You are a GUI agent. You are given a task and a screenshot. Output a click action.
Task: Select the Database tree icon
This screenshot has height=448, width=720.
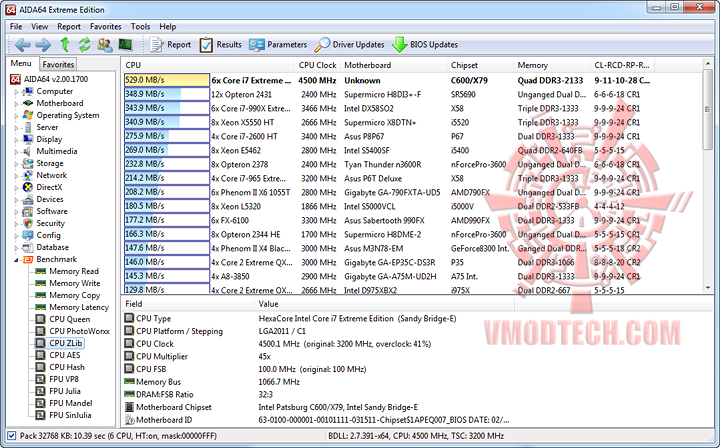pos(28,247)
